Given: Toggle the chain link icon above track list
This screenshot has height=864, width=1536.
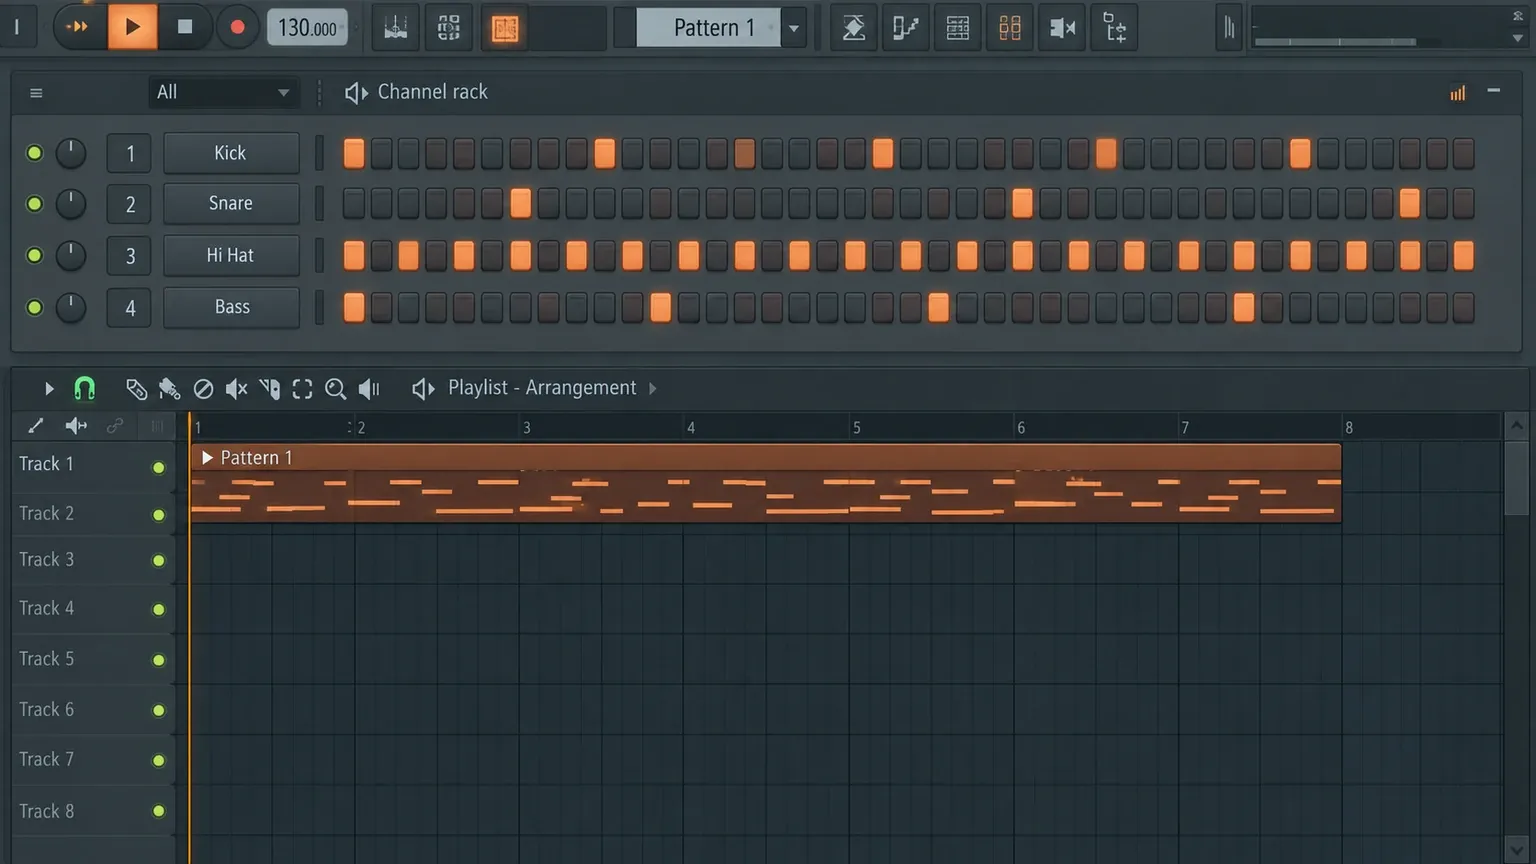Looking at the screenshot, I should (x=115, y=426).
